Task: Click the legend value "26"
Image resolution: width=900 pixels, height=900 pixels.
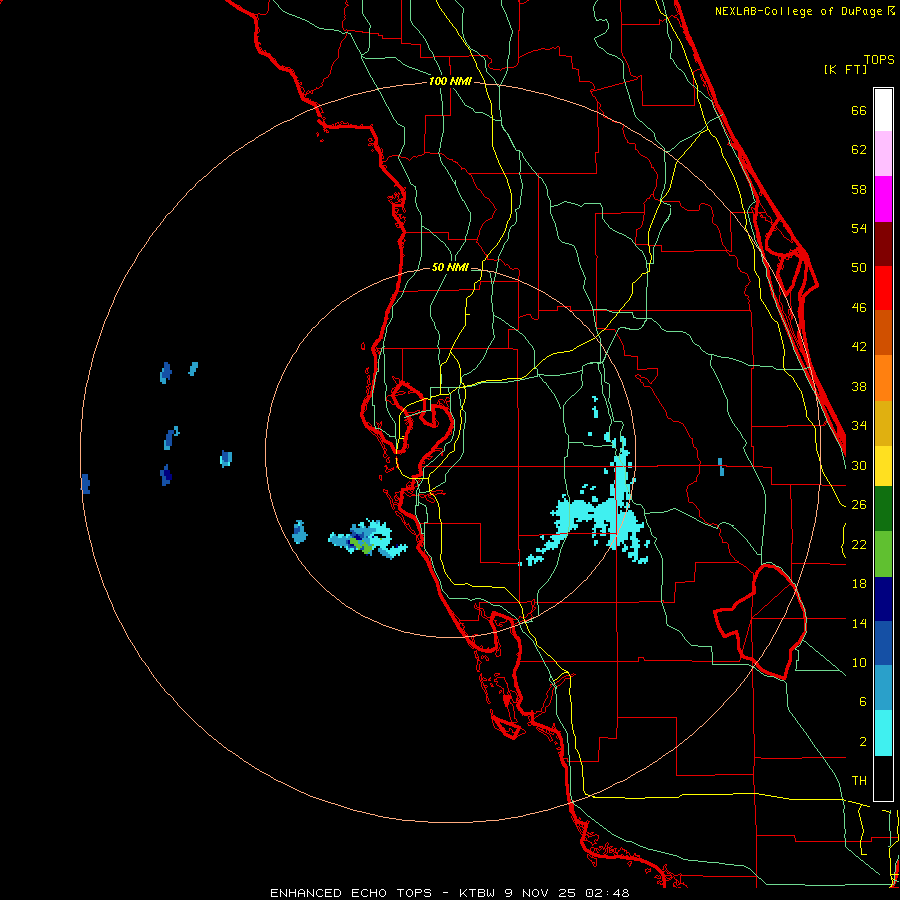Action: pos(859,505)
